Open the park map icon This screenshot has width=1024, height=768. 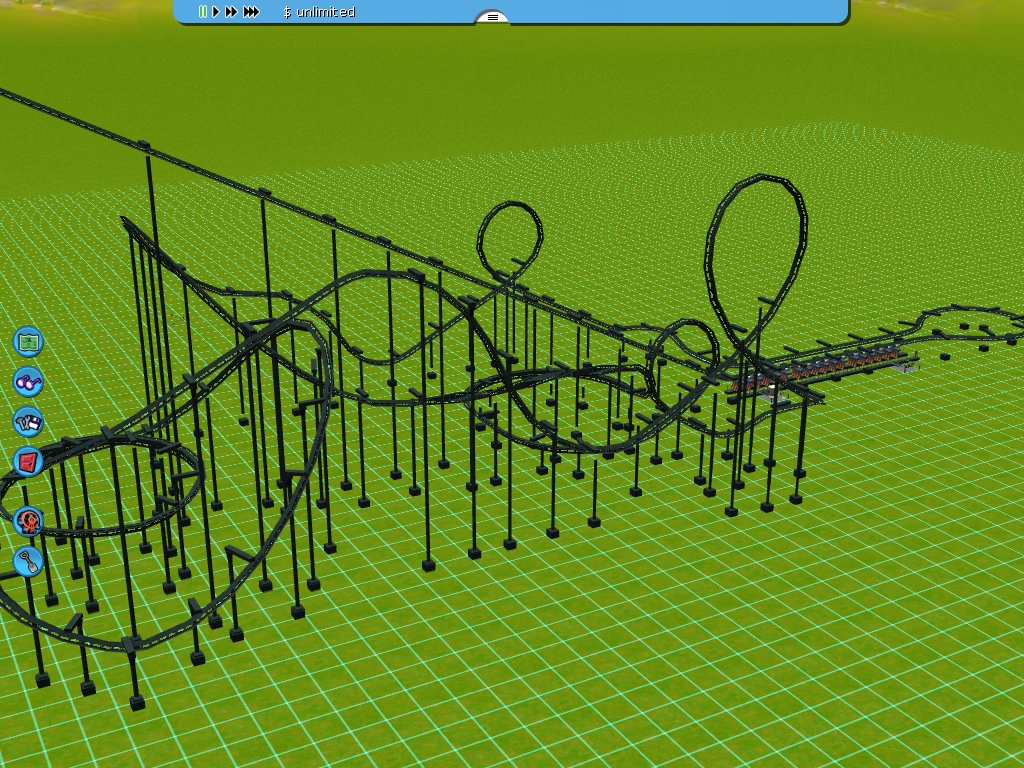28,342
